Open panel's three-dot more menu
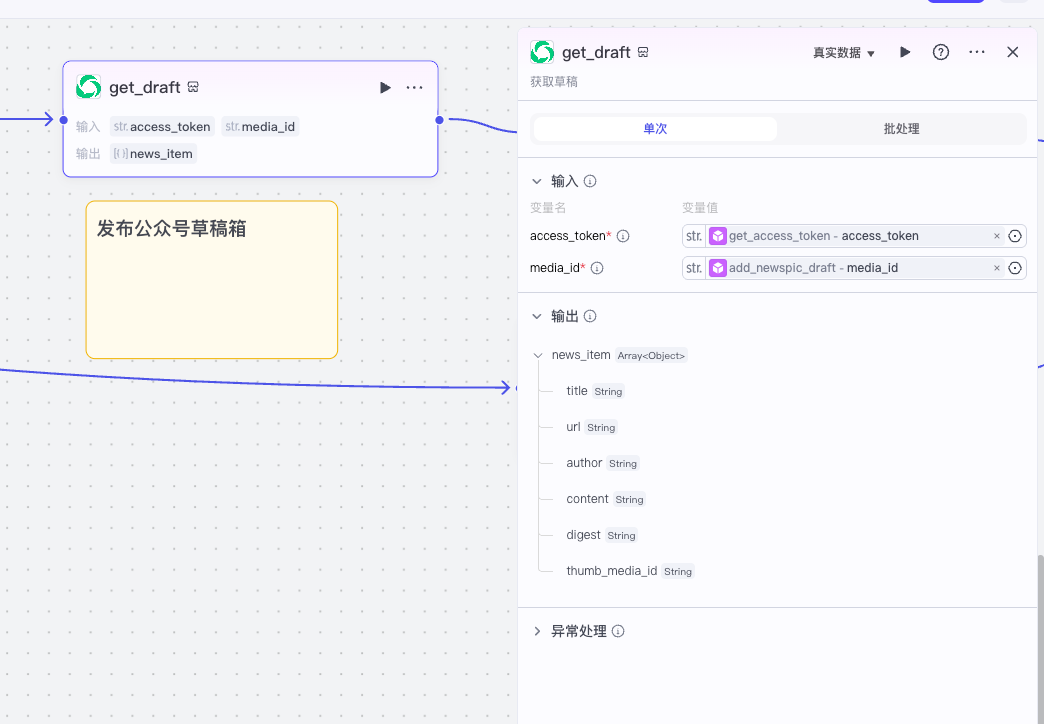This screenshot has width=1044, height=724. click(977, 52)
